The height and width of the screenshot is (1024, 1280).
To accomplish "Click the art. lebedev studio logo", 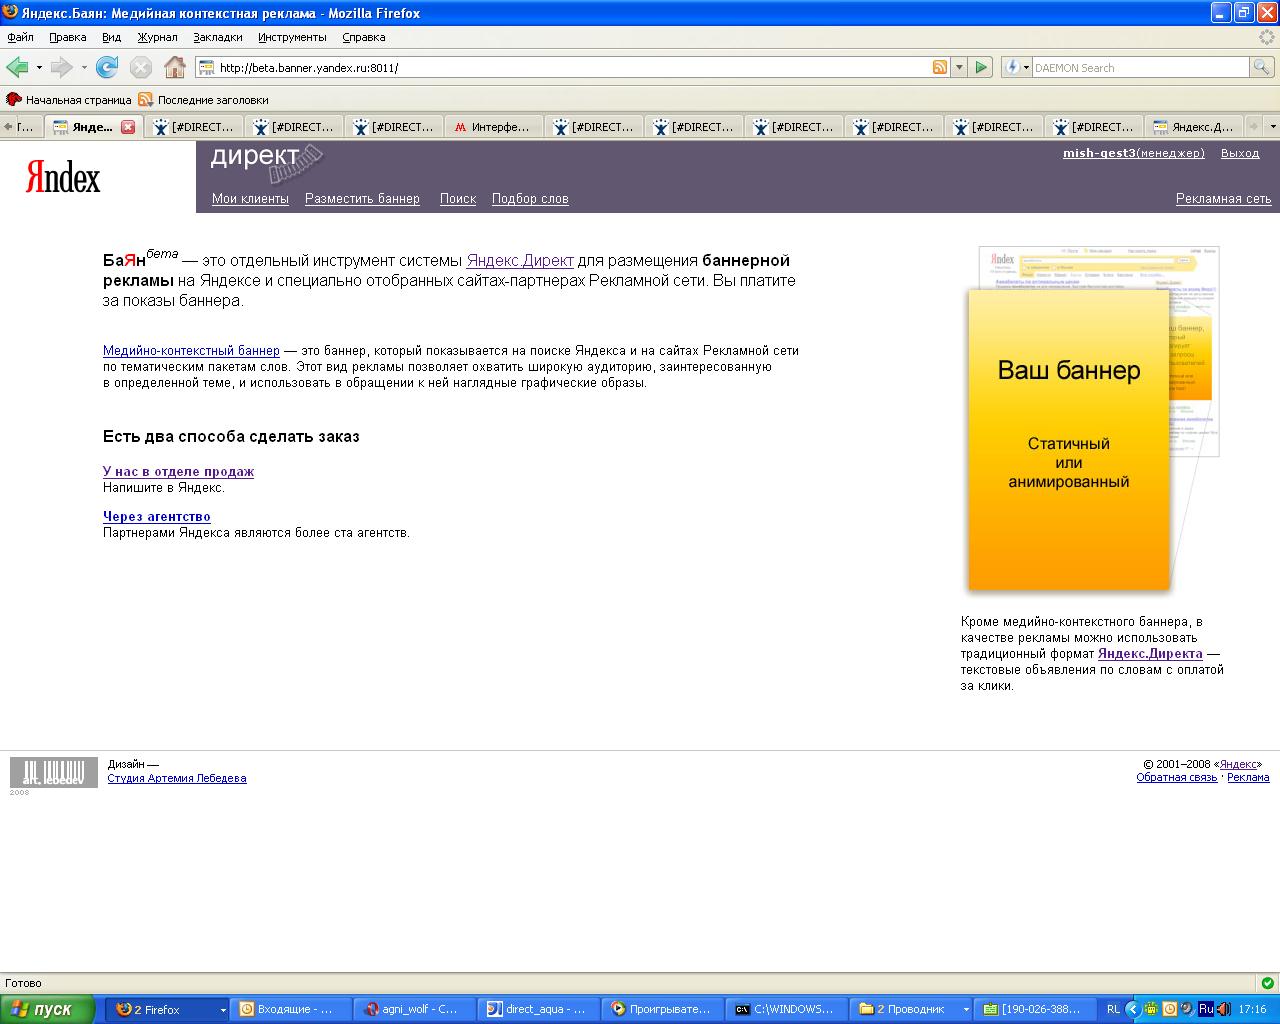I will tap(54, 772).
